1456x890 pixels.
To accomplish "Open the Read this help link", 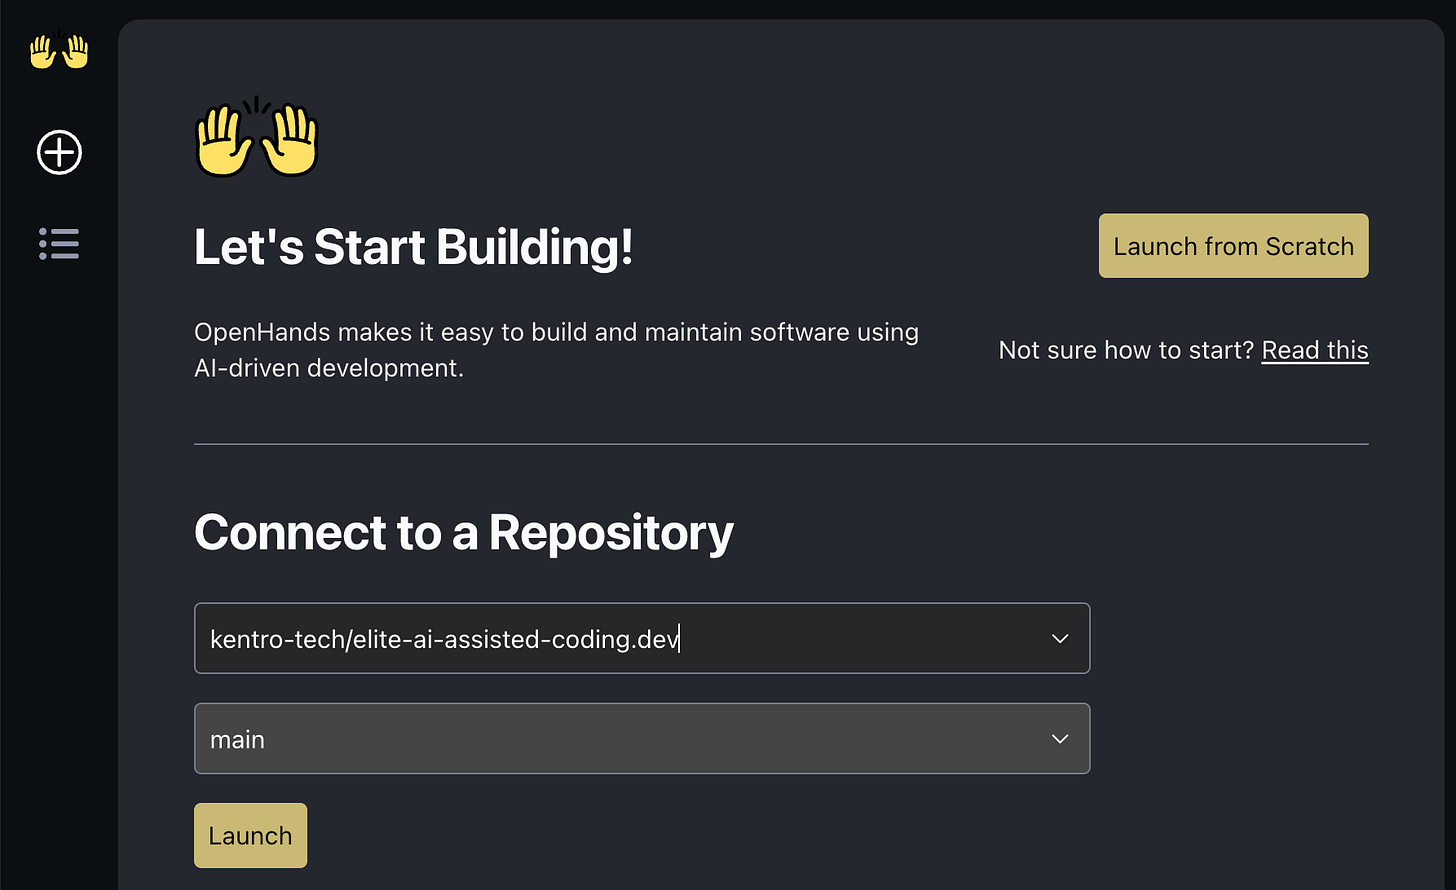I will 1314,350.
